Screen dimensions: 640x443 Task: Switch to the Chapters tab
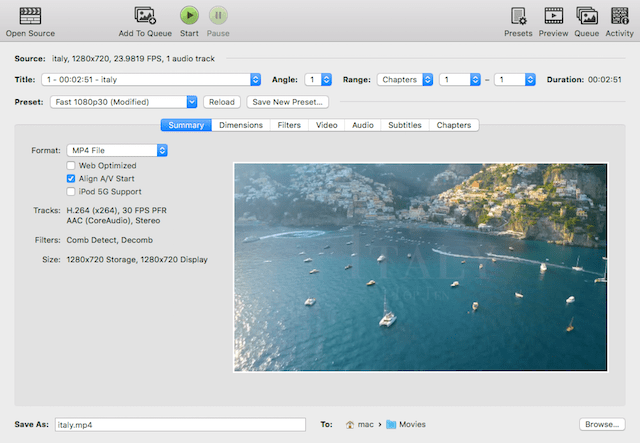click(x=454, y=125)
